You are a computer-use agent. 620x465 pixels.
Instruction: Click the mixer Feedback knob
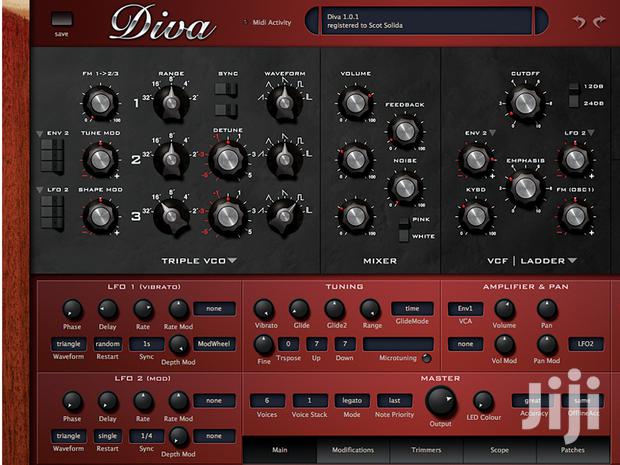tap(405, 132)
